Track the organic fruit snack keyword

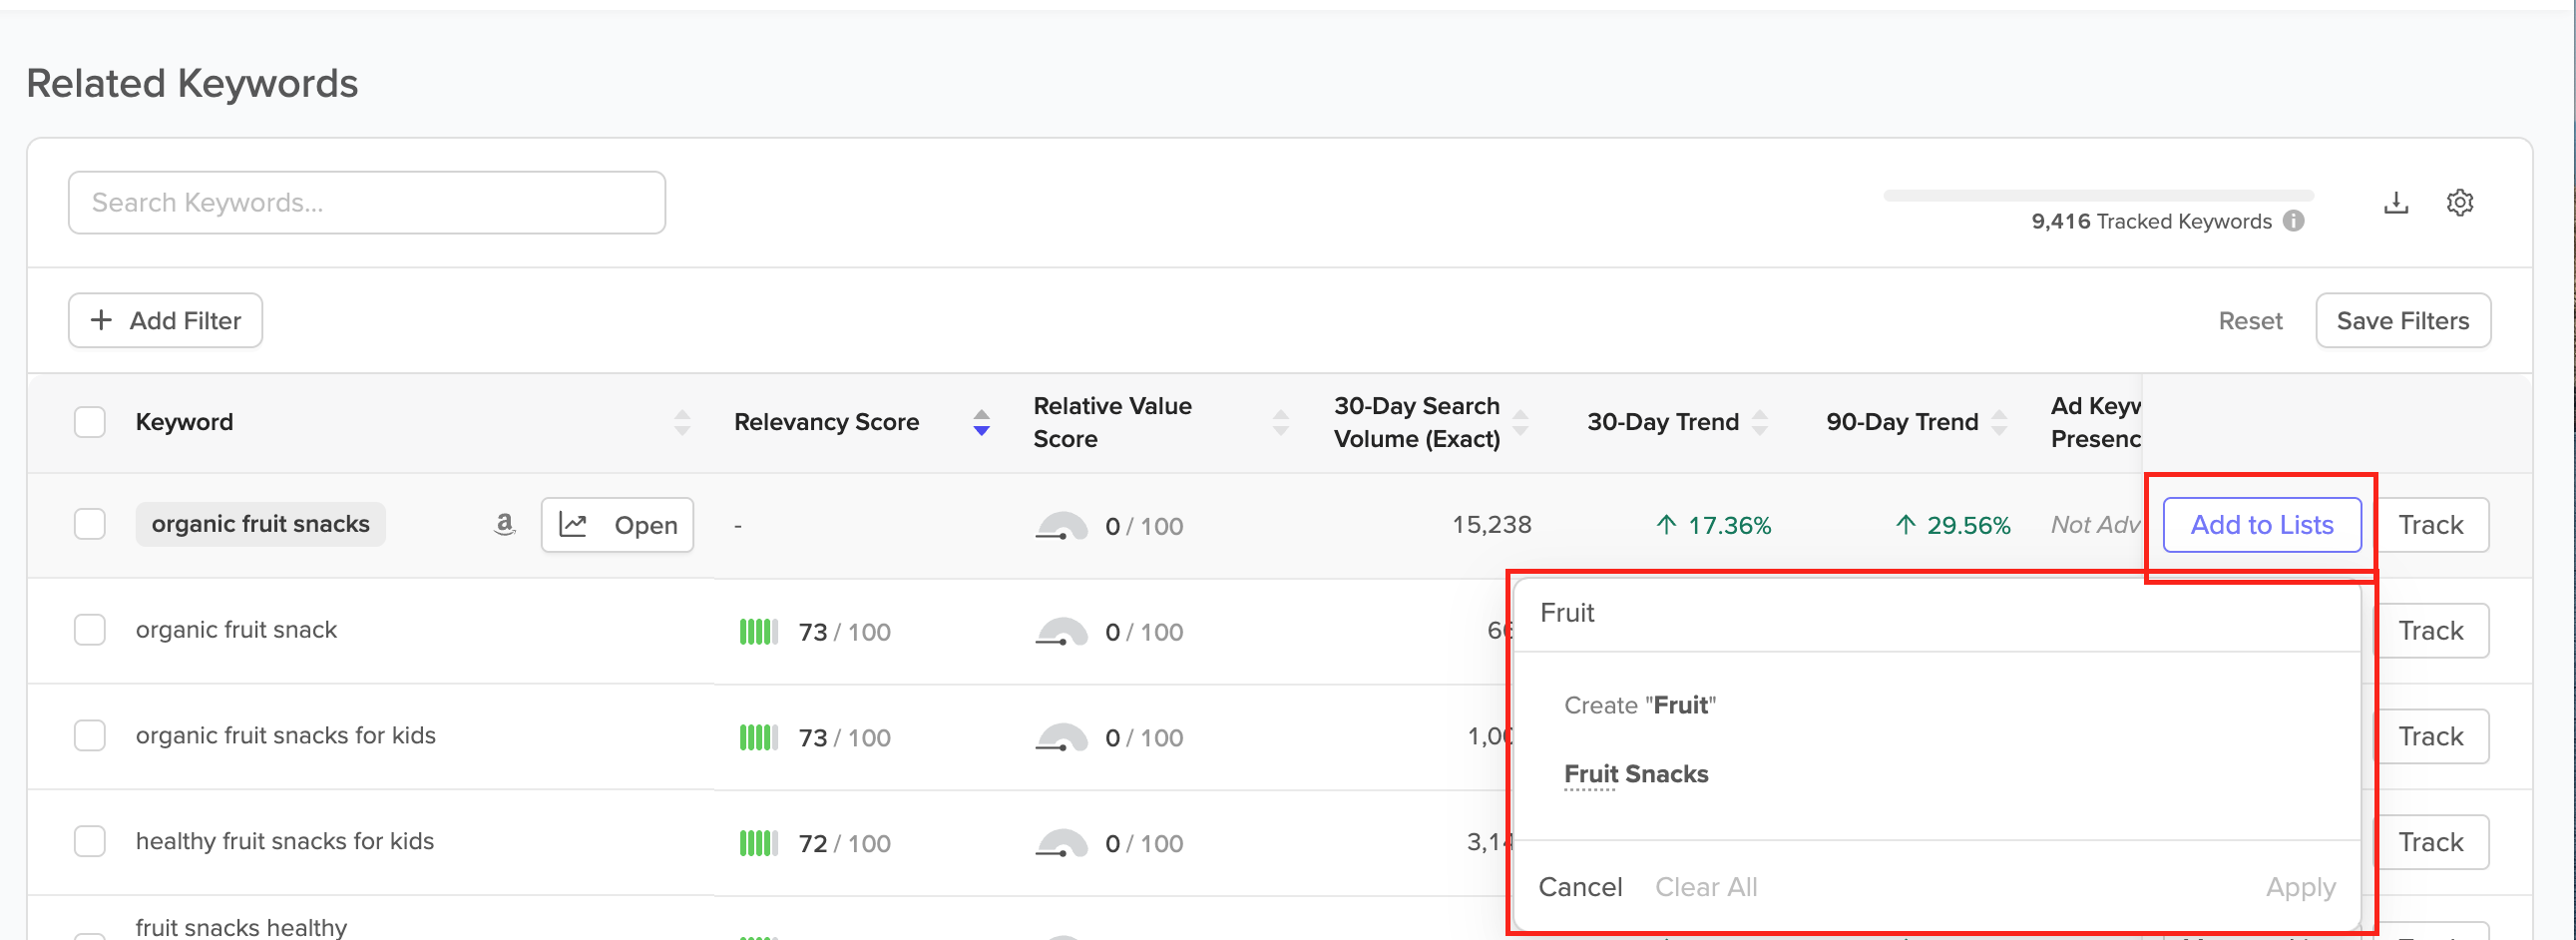pos(2431,631)
